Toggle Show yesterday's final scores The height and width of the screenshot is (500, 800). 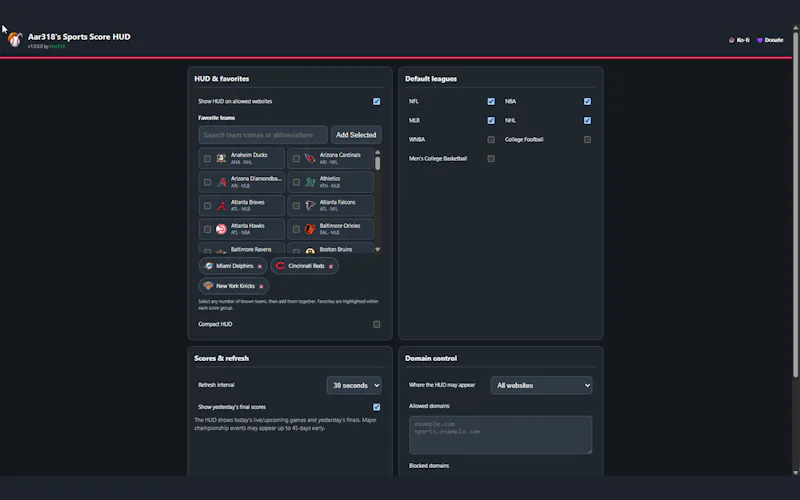click(377, 407)
